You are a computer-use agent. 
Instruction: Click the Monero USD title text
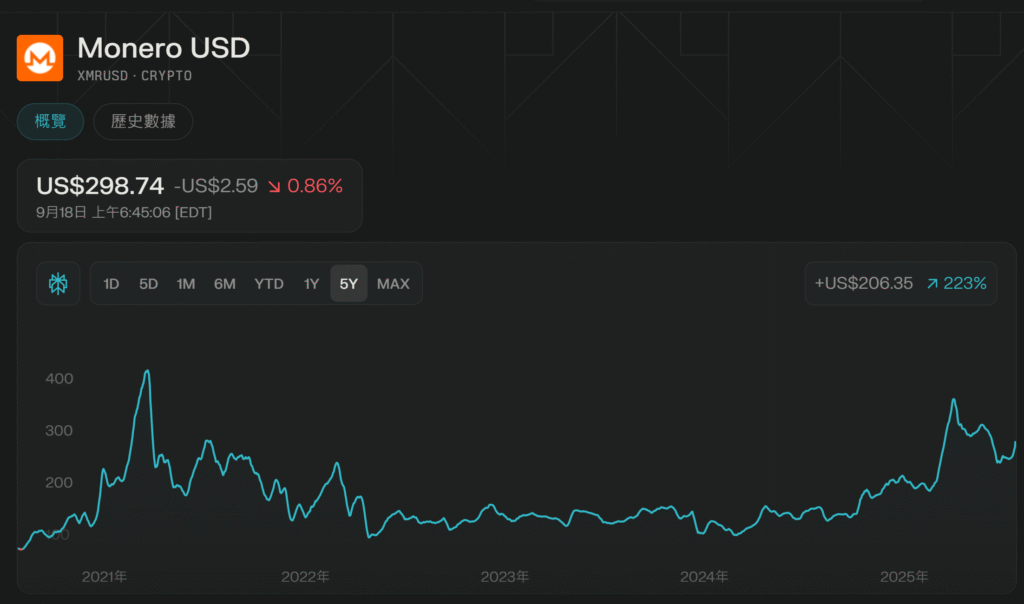pos(163,47)
